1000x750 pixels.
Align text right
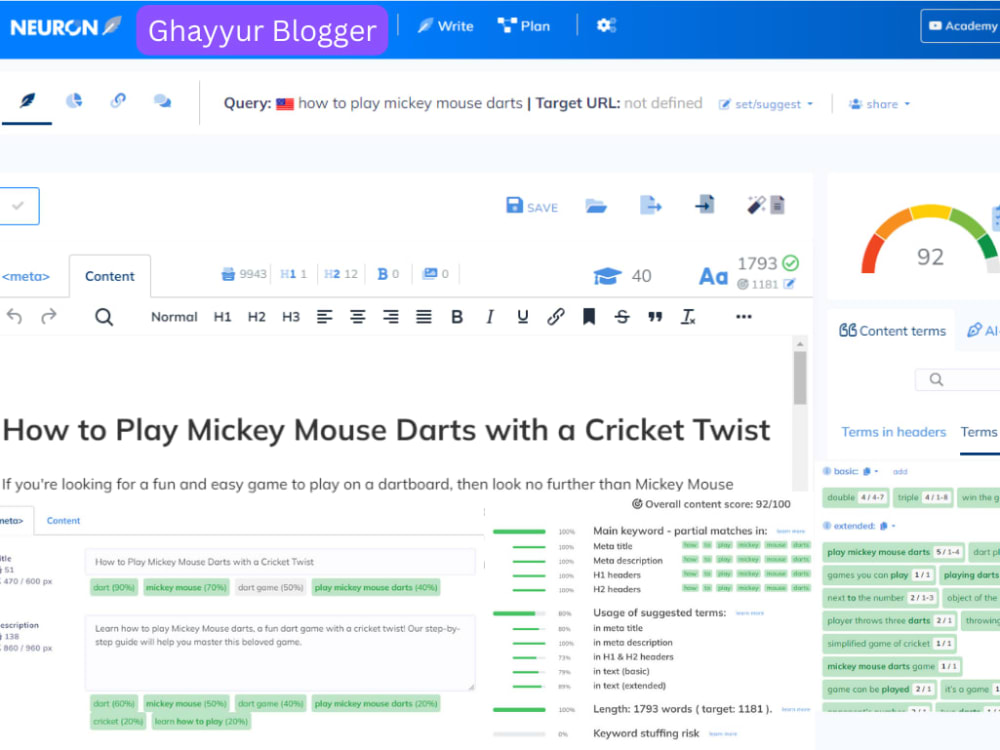391,317
